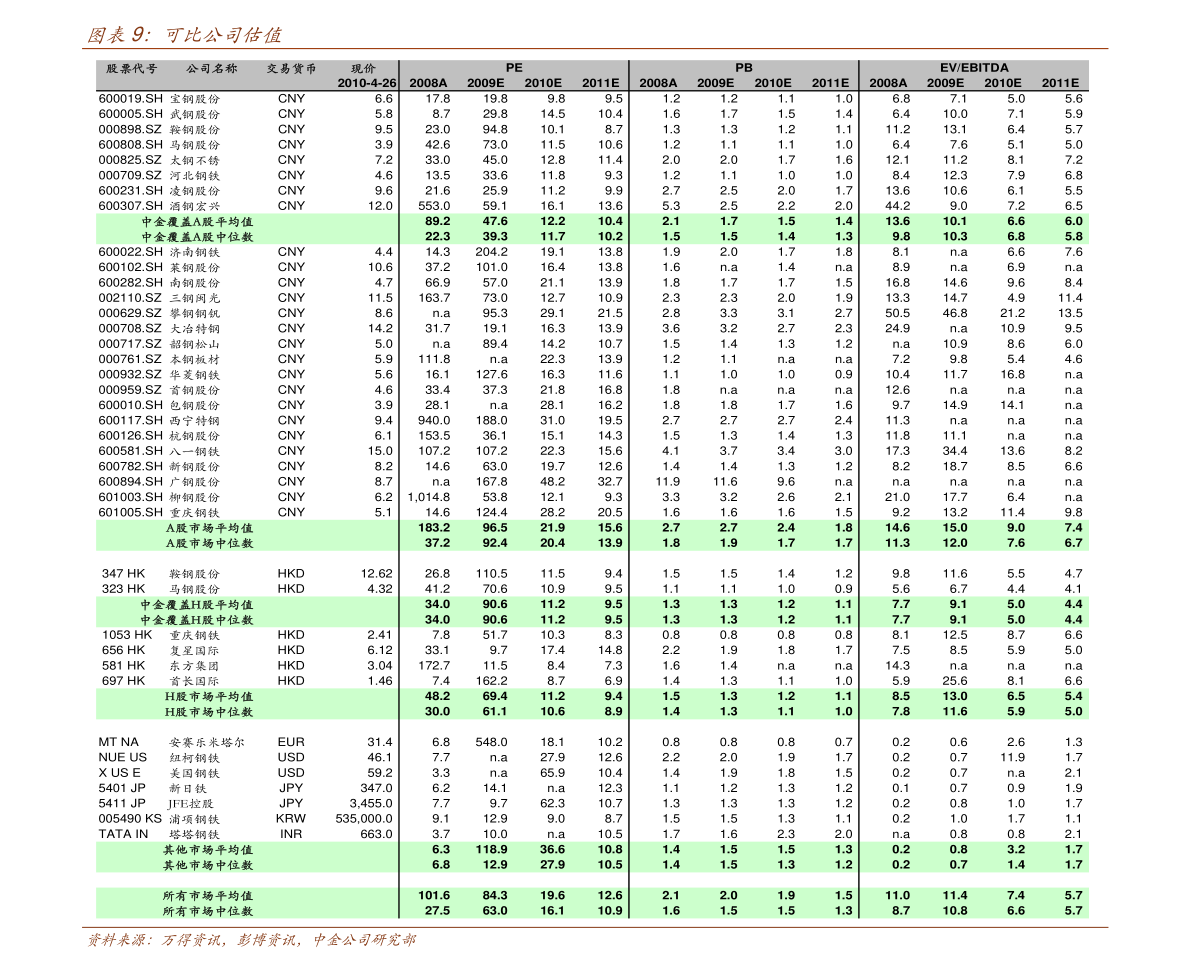Screen dimensions: 1191x969
Task: Click the 其他市场中位数 row label
Action: point(208,865)
